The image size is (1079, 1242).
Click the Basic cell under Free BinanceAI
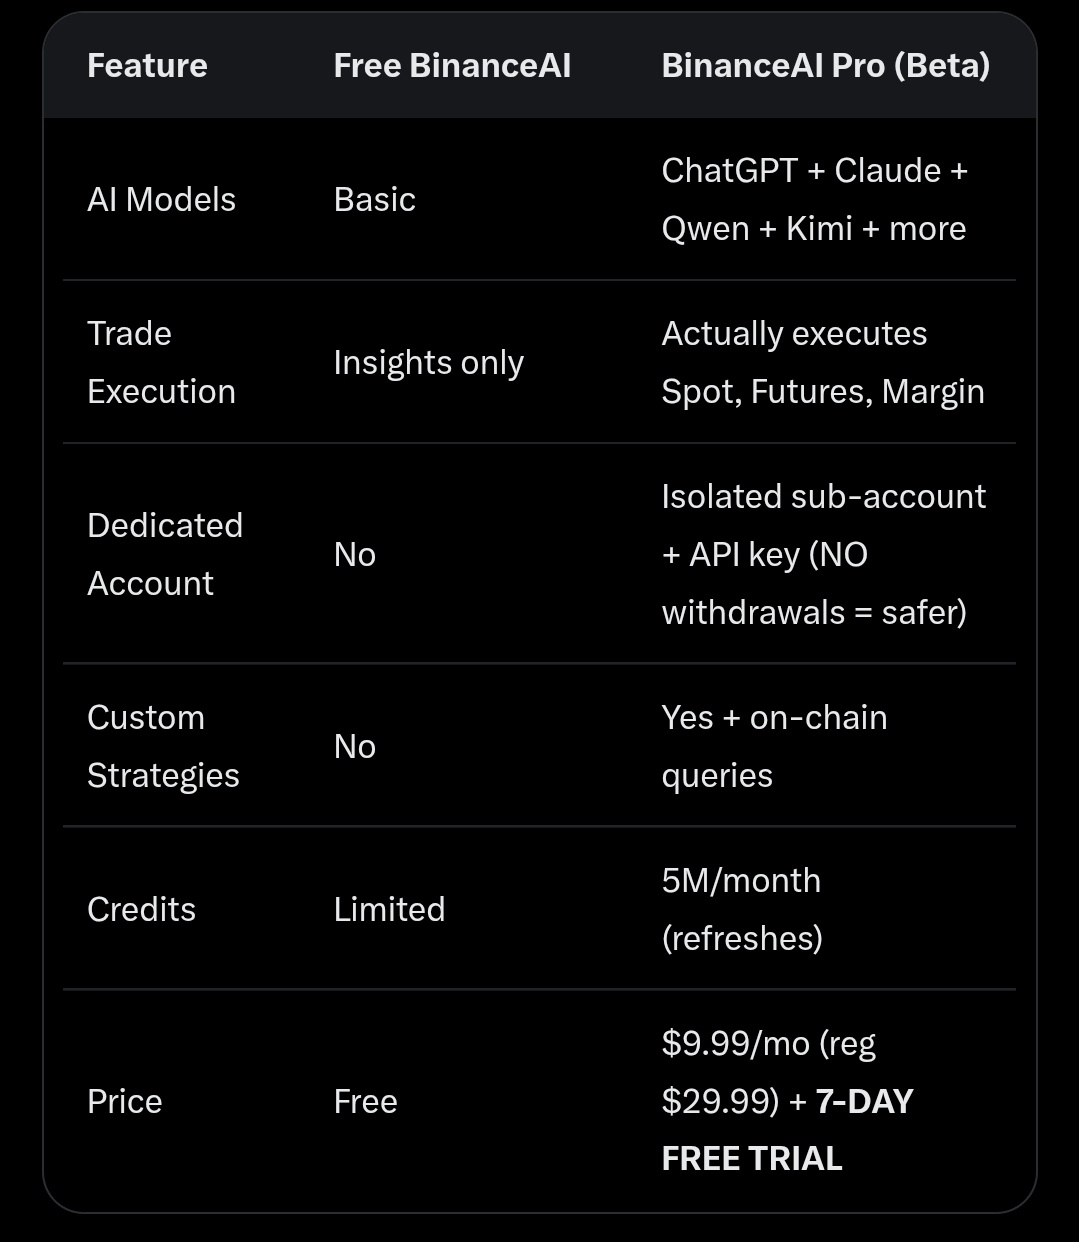coord(374,200)
